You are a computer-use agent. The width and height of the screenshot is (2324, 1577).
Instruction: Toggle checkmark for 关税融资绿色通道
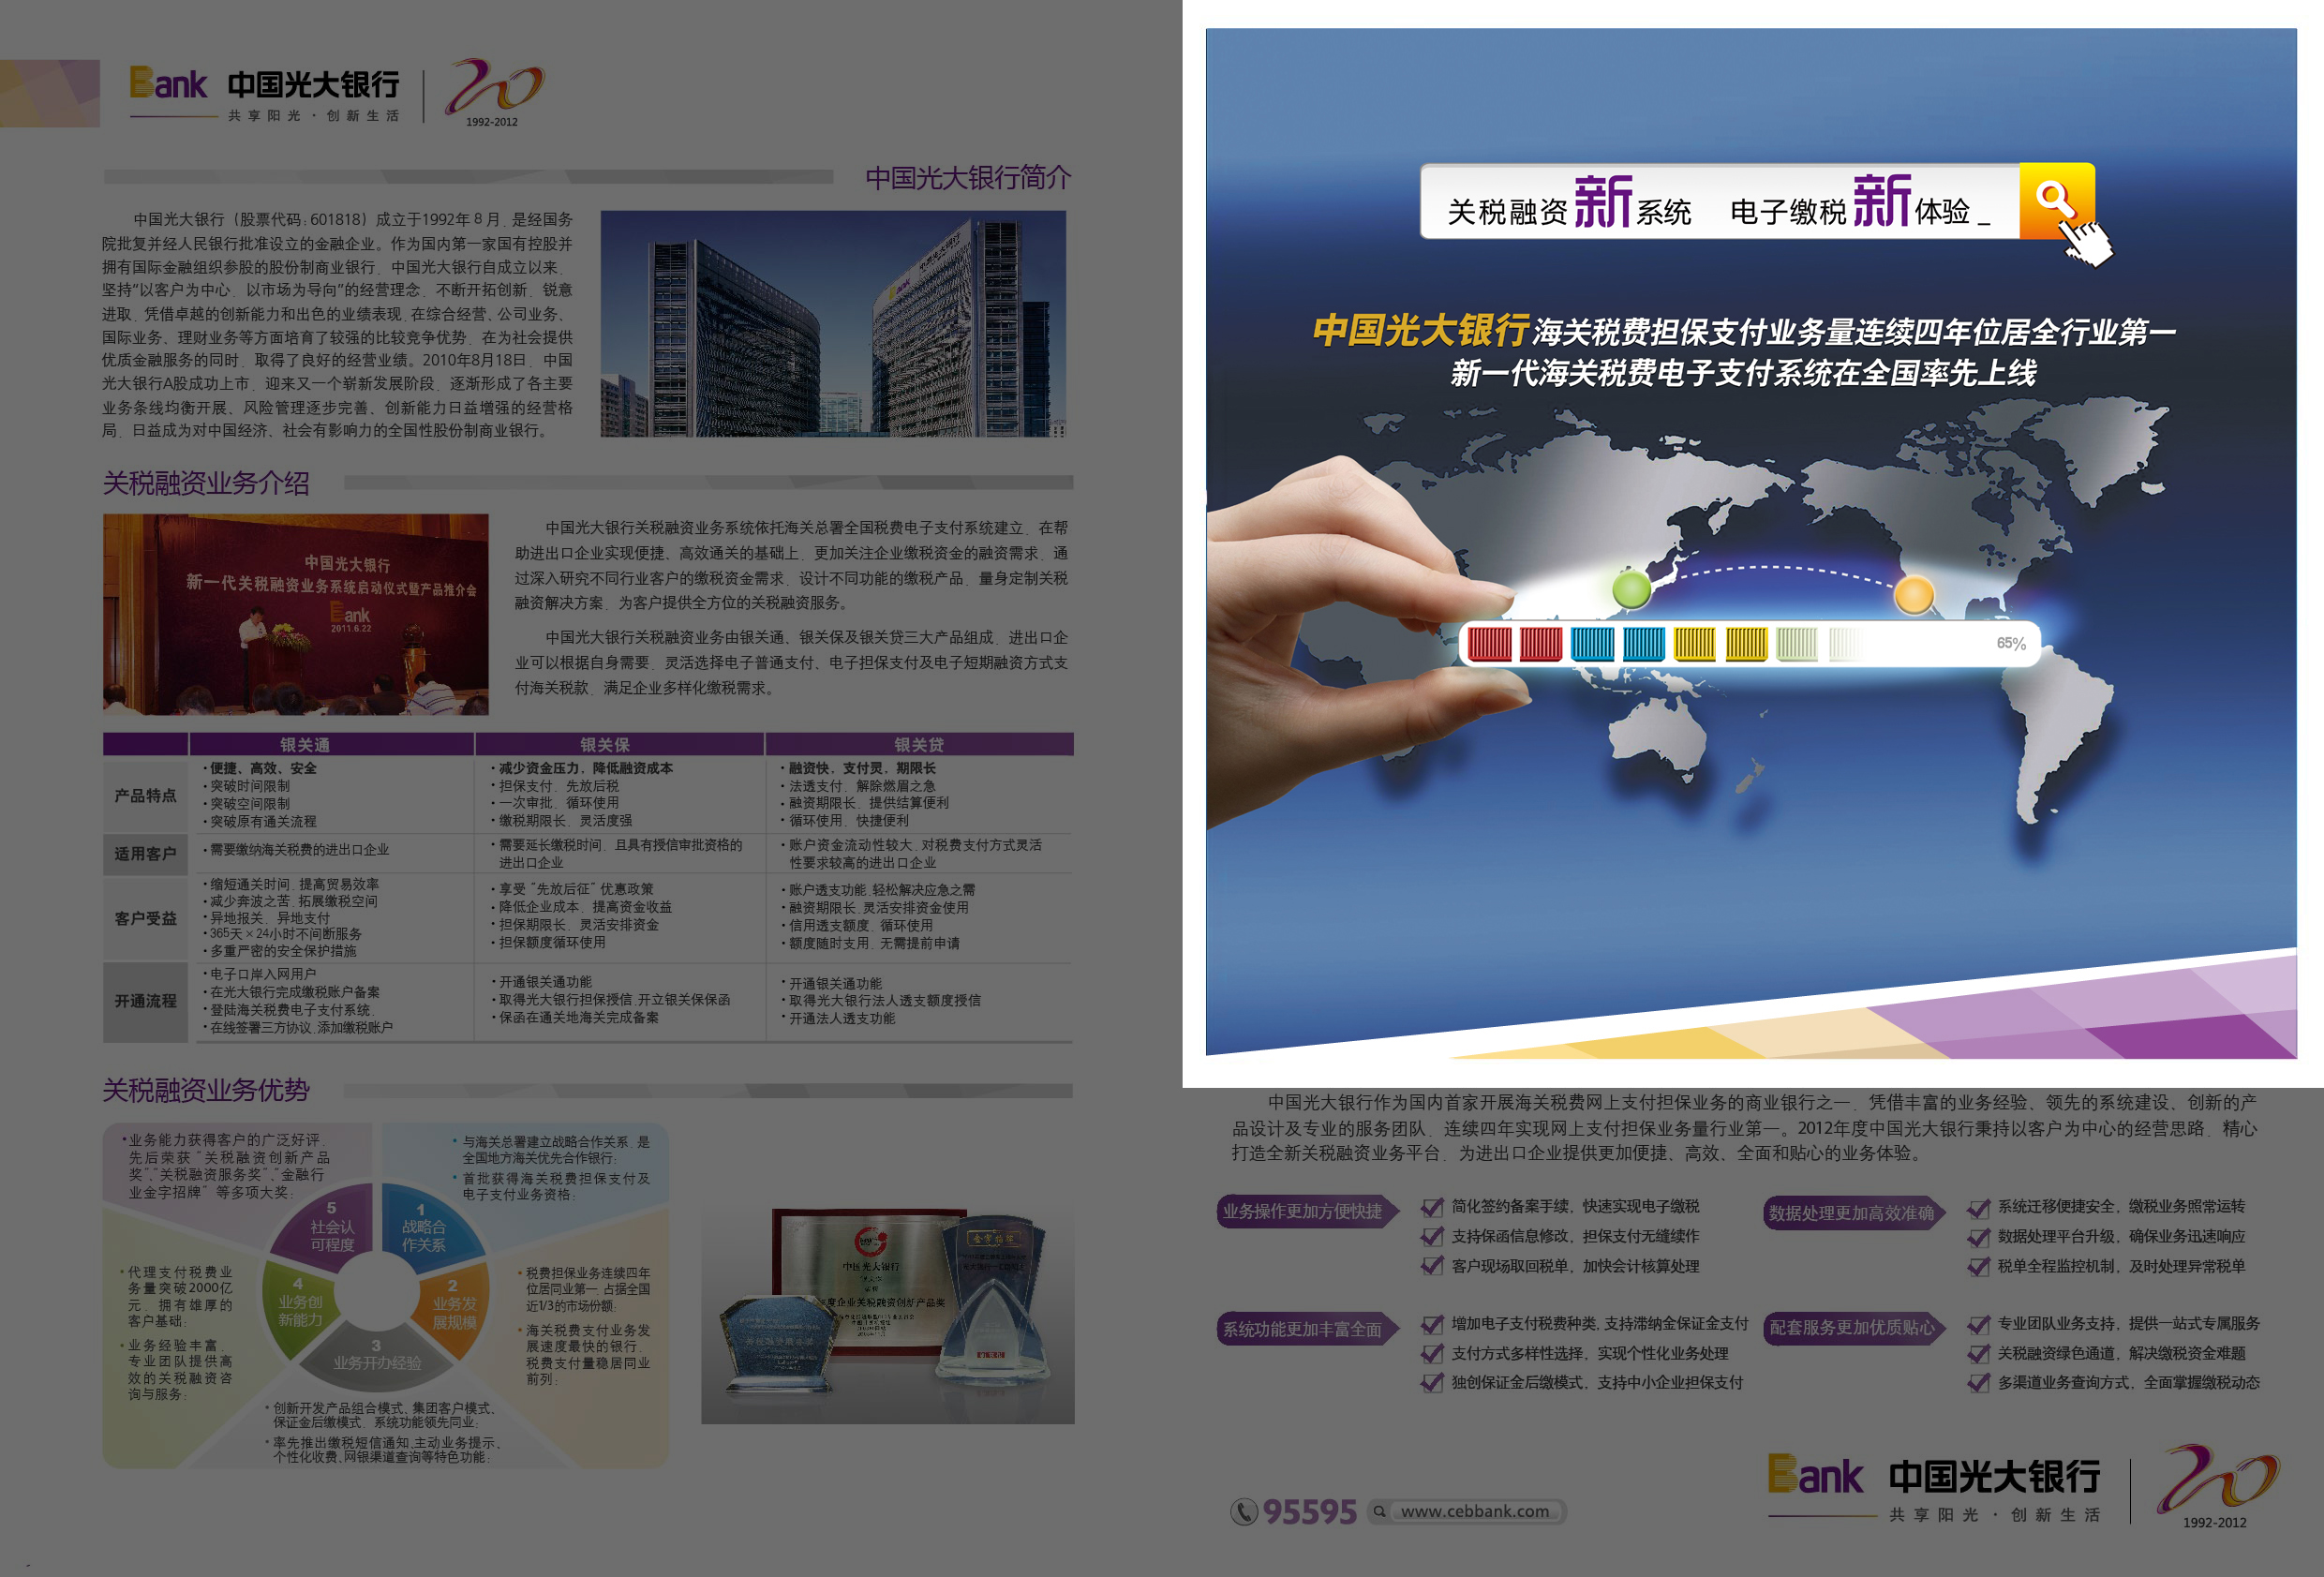1978,1354
